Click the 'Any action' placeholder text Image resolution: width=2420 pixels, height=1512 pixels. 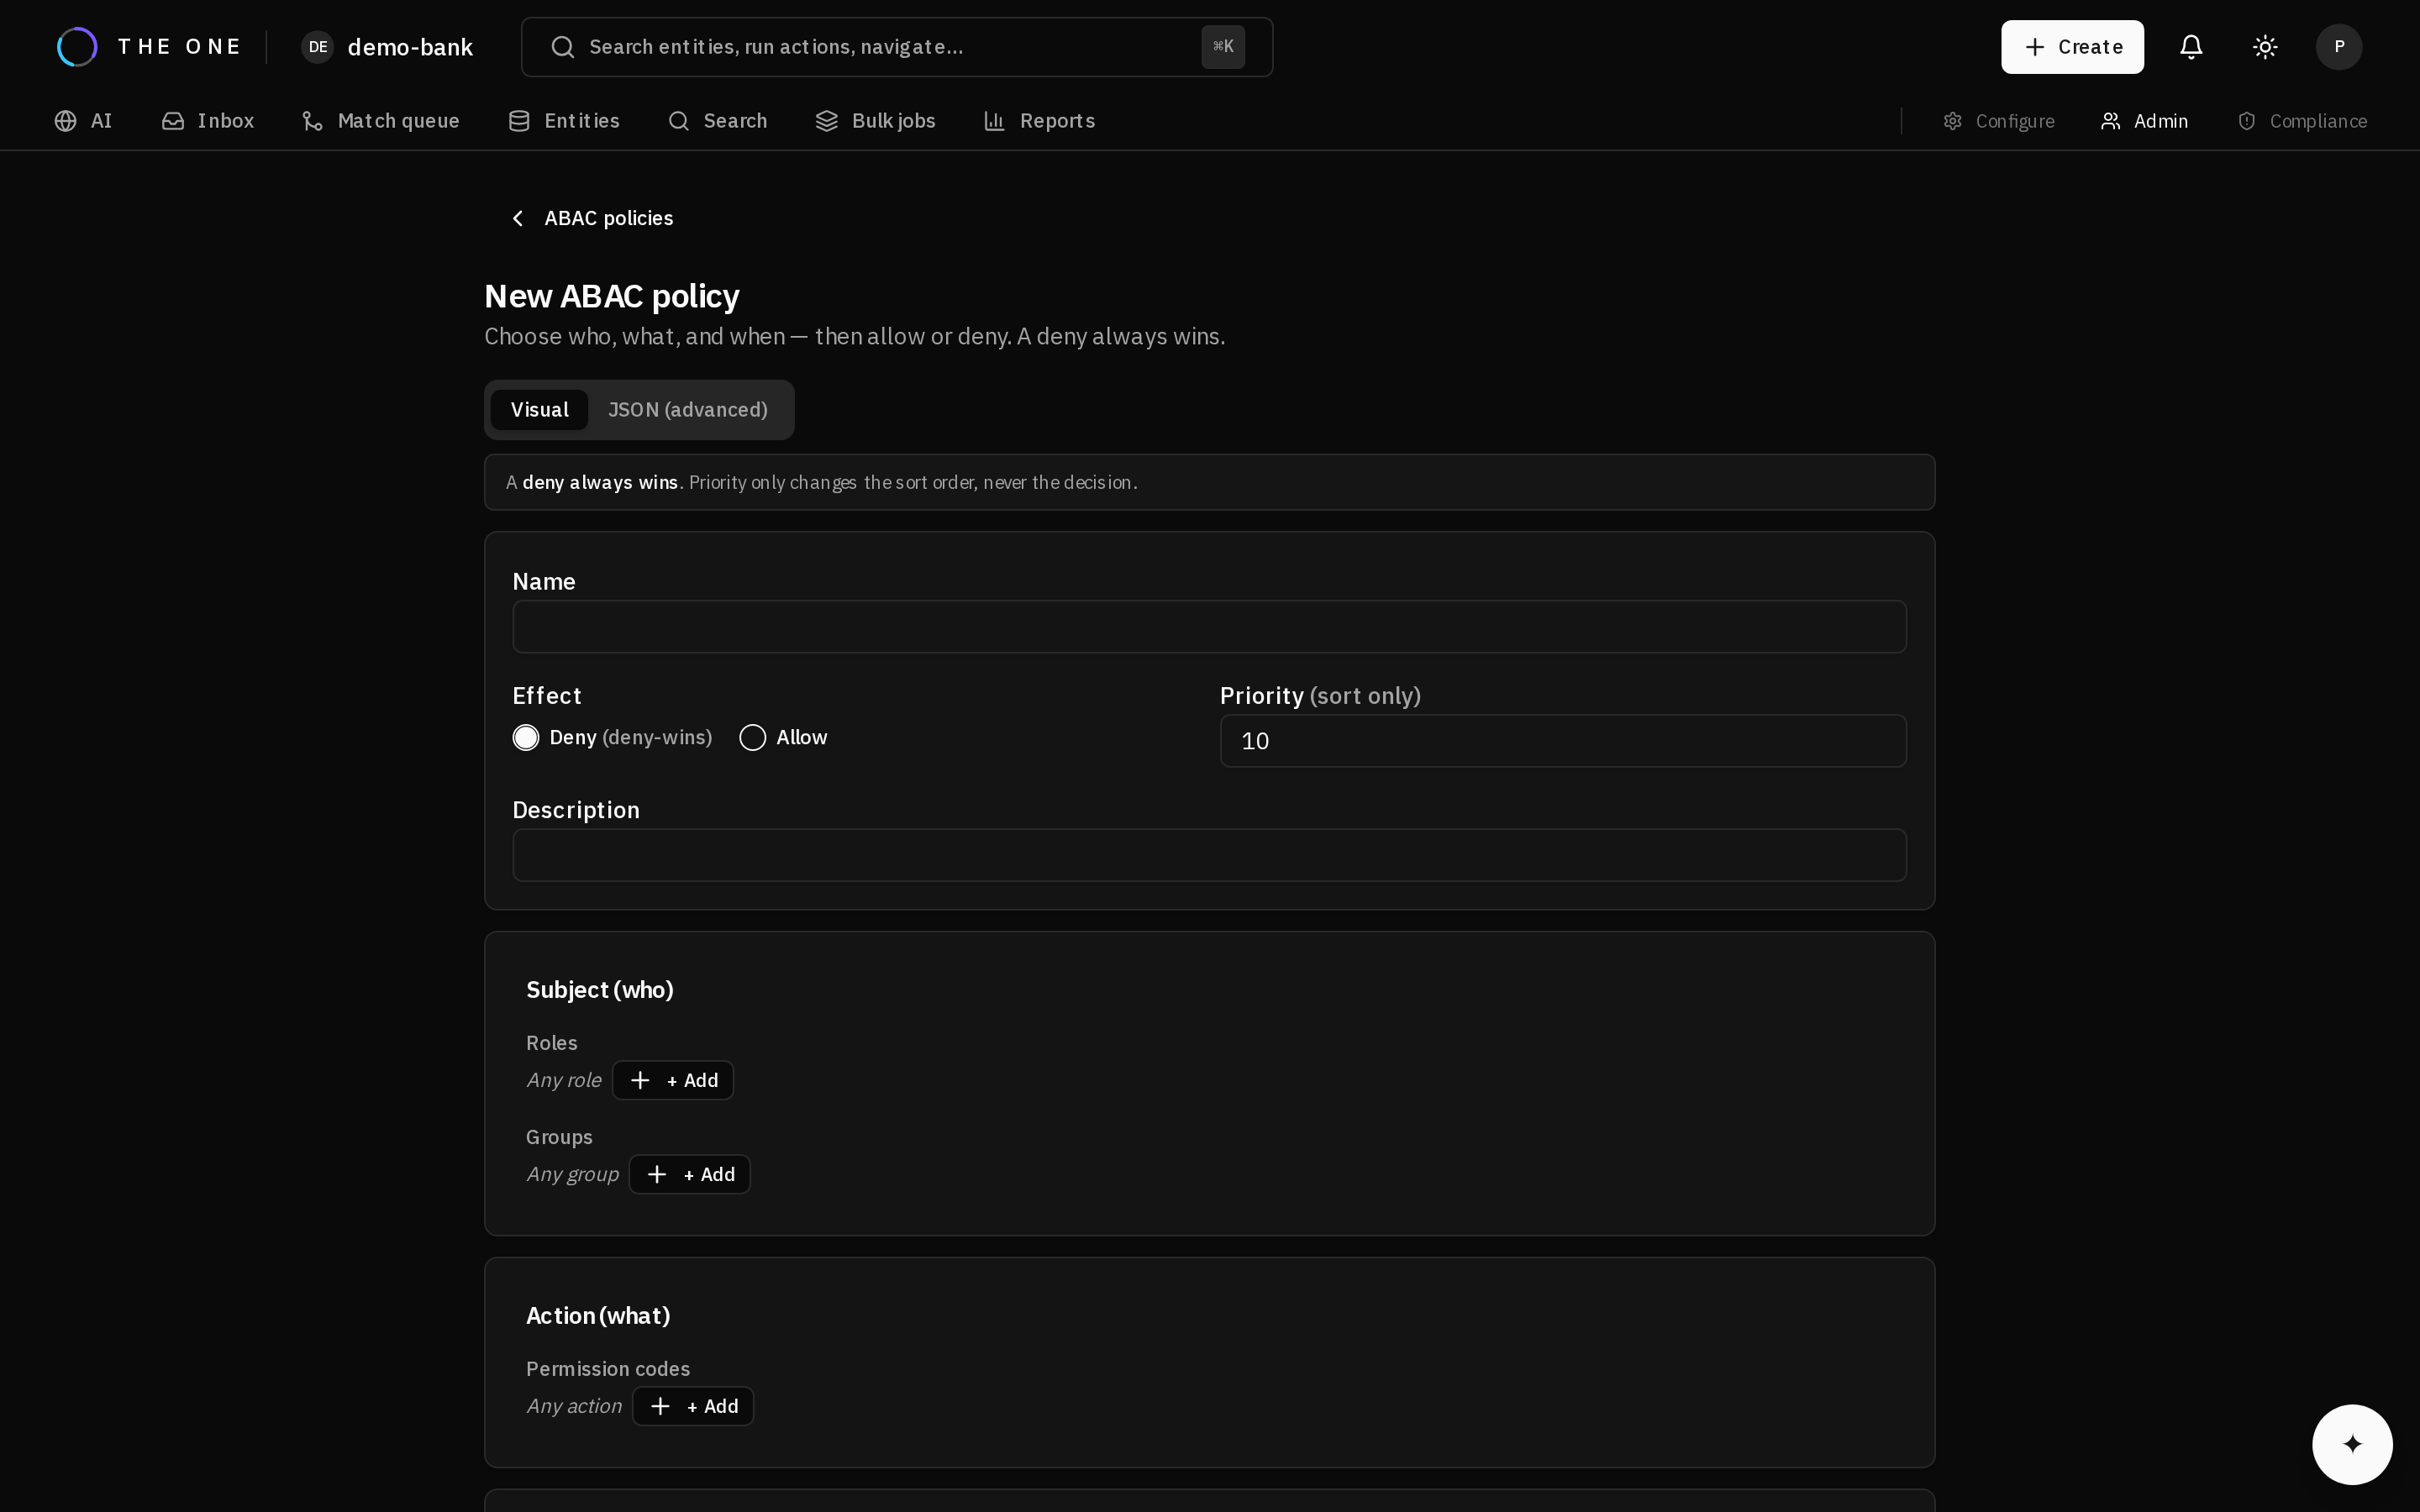click(574, 1406)
